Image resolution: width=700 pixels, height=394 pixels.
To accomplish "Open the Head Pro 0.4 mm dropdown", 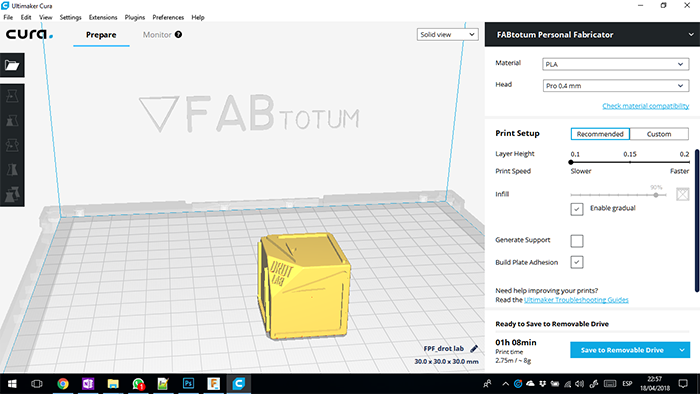I will pyautogui.click(x=616, y=86).
